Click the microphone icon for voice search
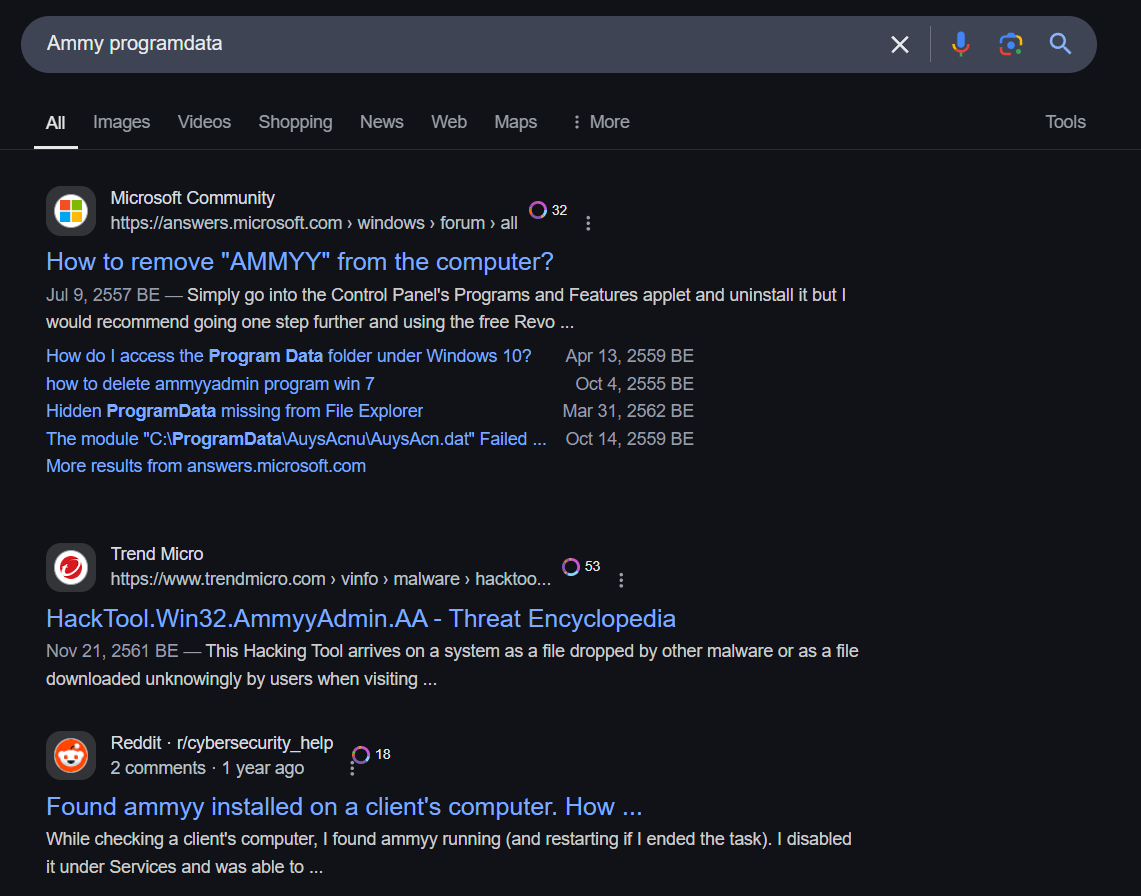 [x=960, y=44]
